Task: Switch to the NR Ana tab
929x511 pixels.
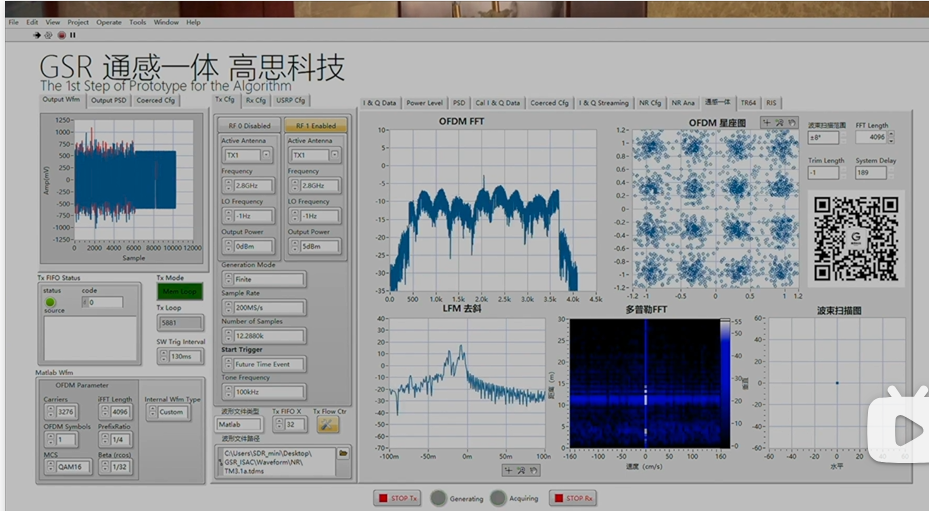Action: [683, 103]
